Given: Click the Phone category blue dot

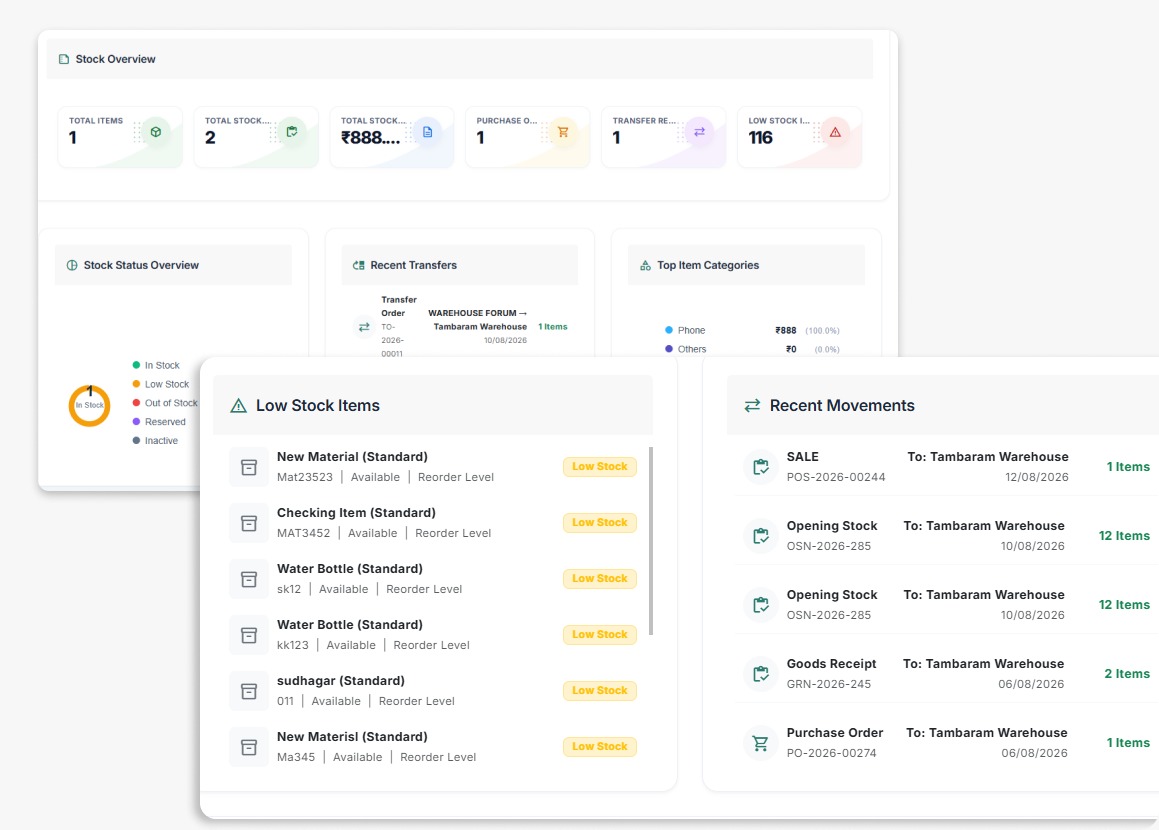Looking at the screenshot, I should pyautogui.click(x=669, y=330).
